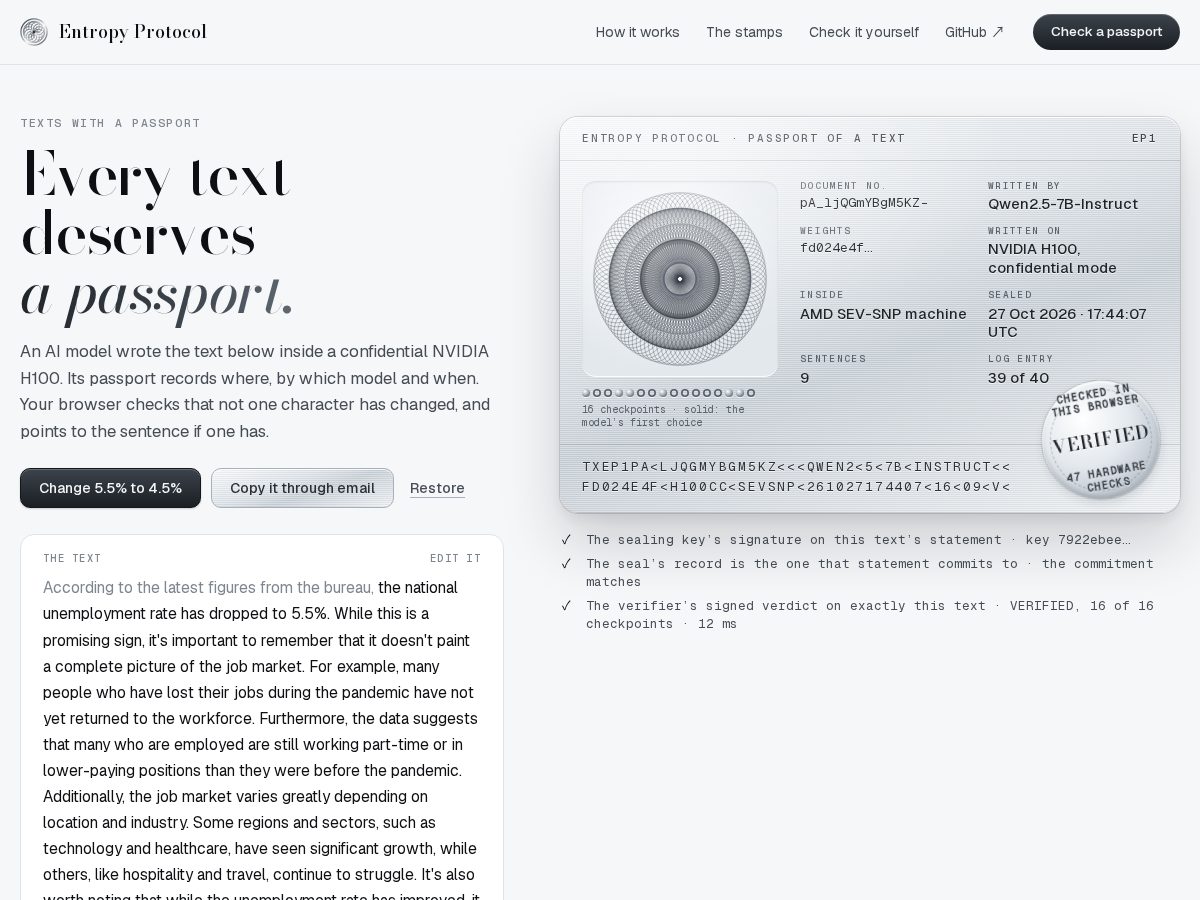
Task: Click the greyed 'According to the latest figures' phrase
Action: [x=208, y=588]
